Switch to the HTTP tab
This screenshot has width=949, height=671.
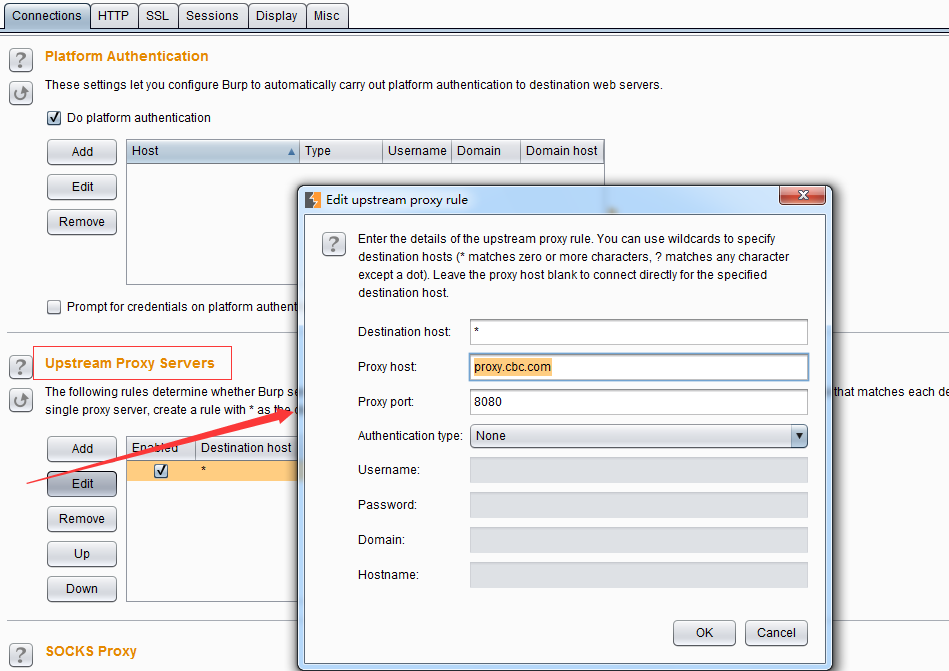click(x=113, y=15)
